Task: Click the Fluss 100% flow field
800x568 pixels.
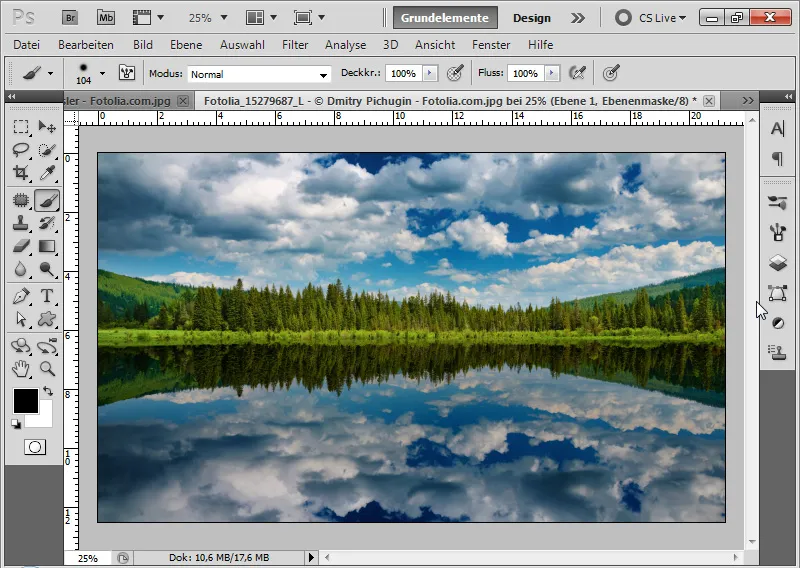Action: [x=526, y=73]
